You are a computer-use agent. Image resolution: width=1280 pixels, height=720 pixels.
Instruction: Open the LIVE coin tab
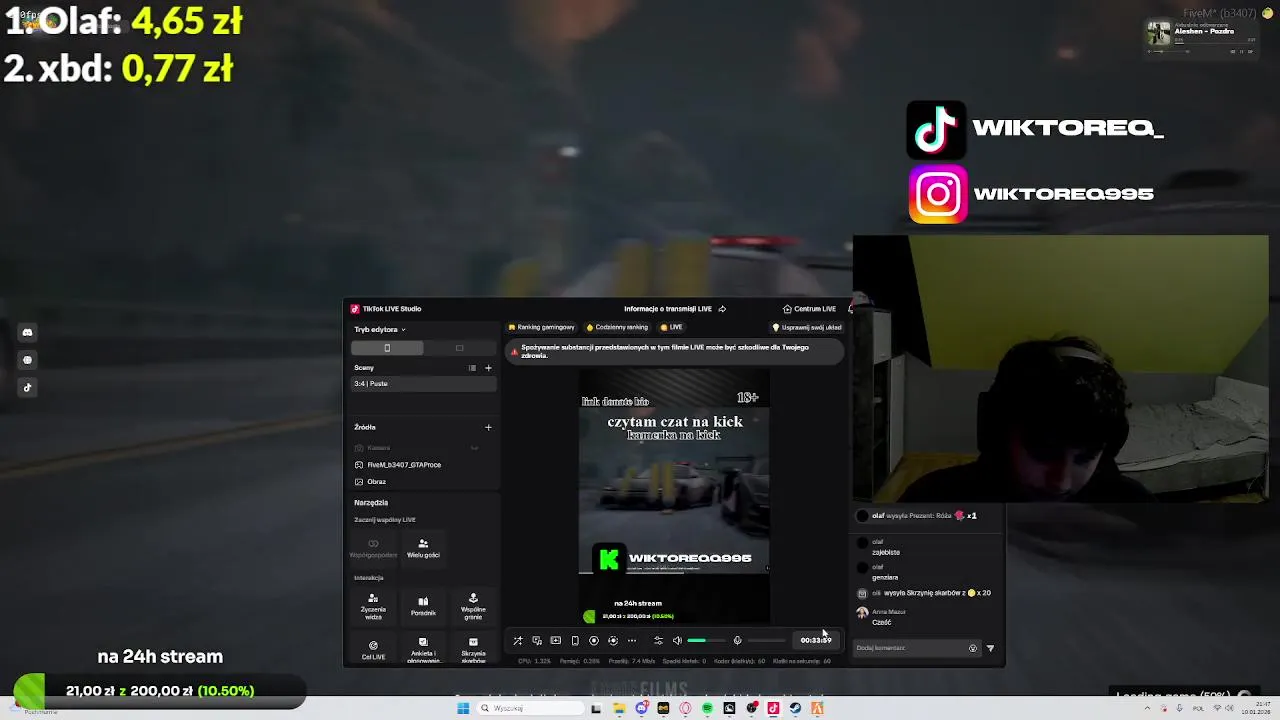coord(671,327)
